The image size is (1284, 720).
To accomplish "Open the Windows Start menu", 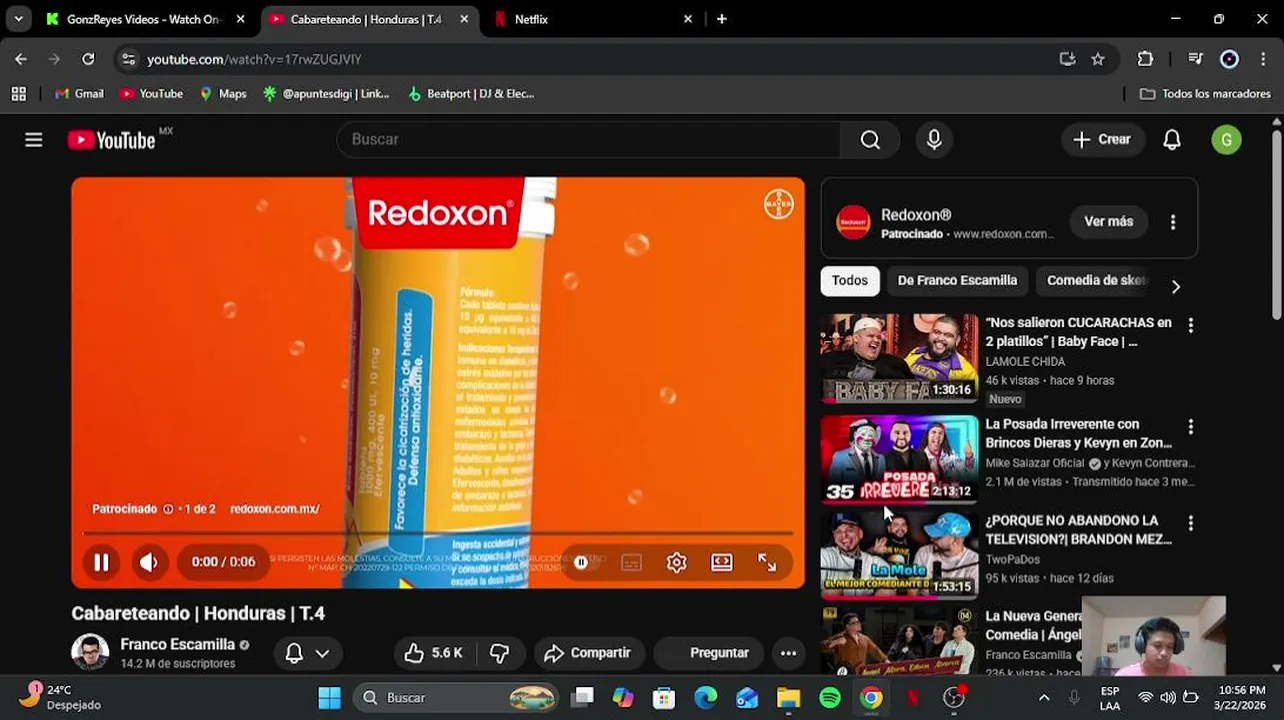I will tap(329, 698).
